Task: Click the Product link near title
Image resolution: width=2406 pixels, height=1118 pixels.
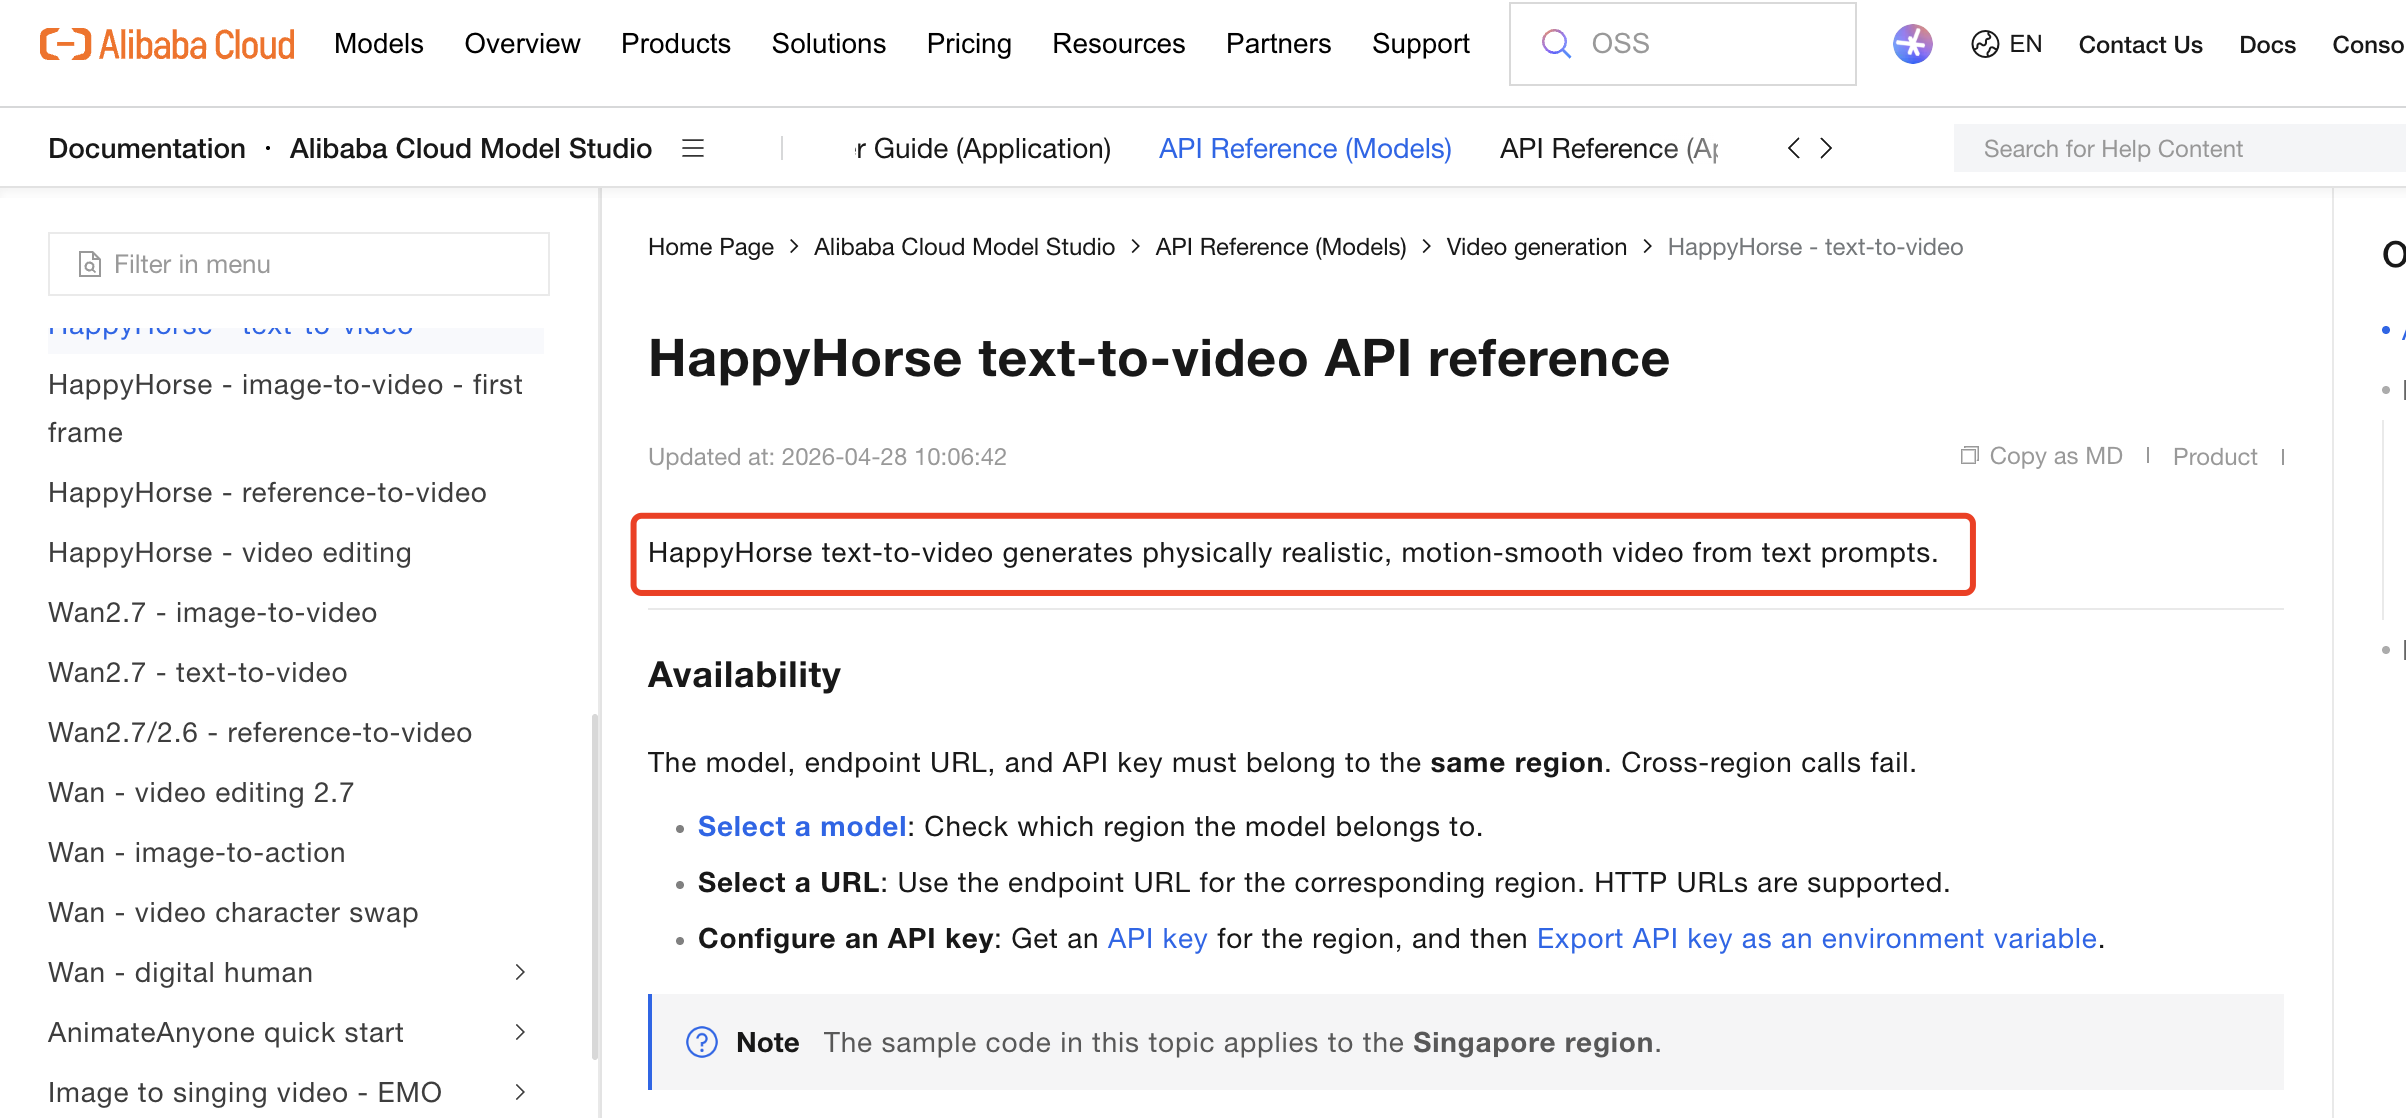Action: tap(2215, 457)
